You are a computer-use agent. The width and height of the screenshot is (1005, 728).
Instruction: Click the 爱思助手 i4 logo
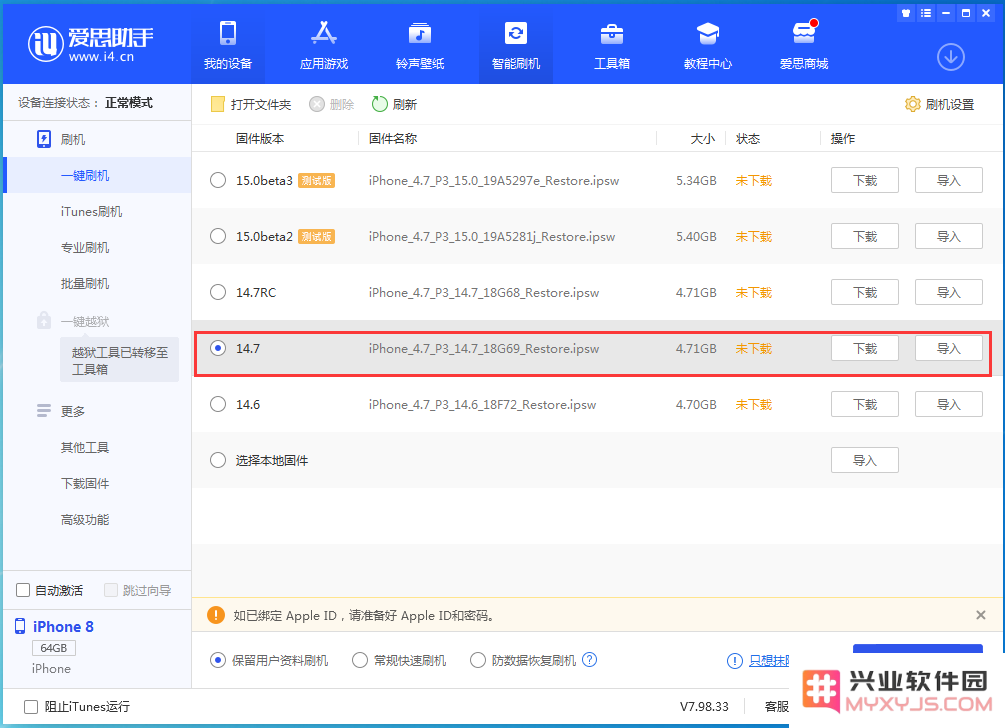point(90,44)
